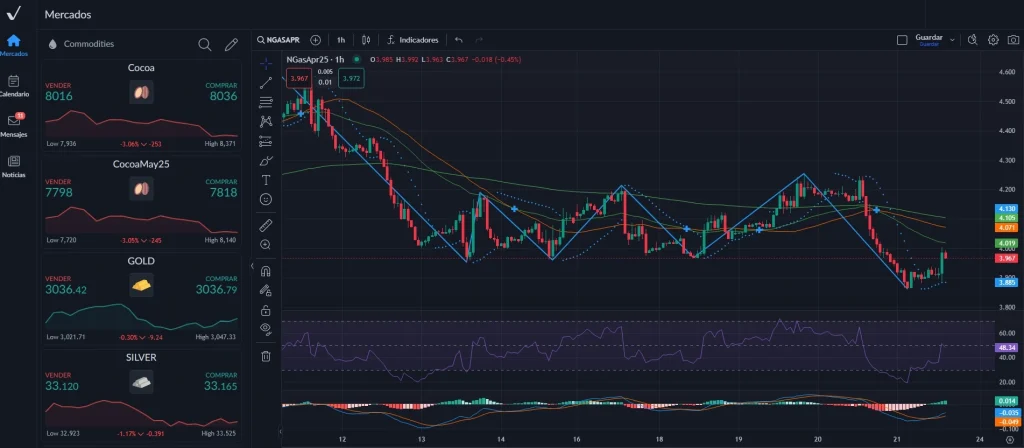Image resolution: width=1024 pixels, height=448 pixels.
Task: Hide all drawings with eye icon
Action: [x=266, y=328]
